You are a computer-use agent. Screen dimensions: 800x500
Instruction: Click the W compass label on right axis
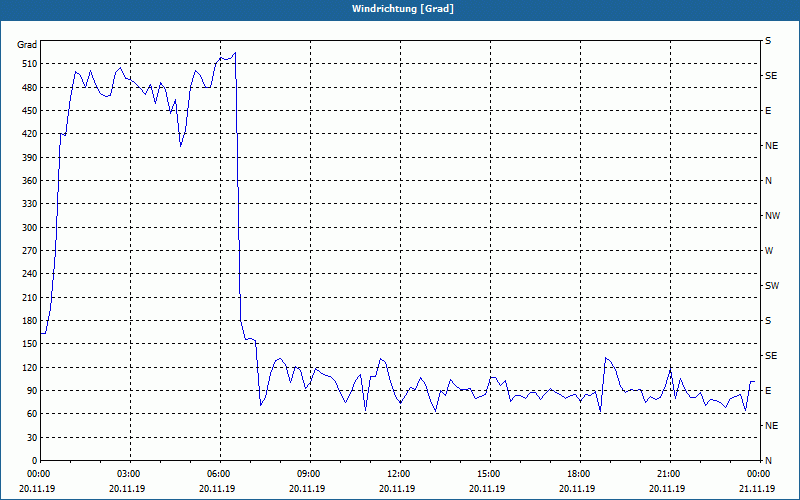point(769,251)
